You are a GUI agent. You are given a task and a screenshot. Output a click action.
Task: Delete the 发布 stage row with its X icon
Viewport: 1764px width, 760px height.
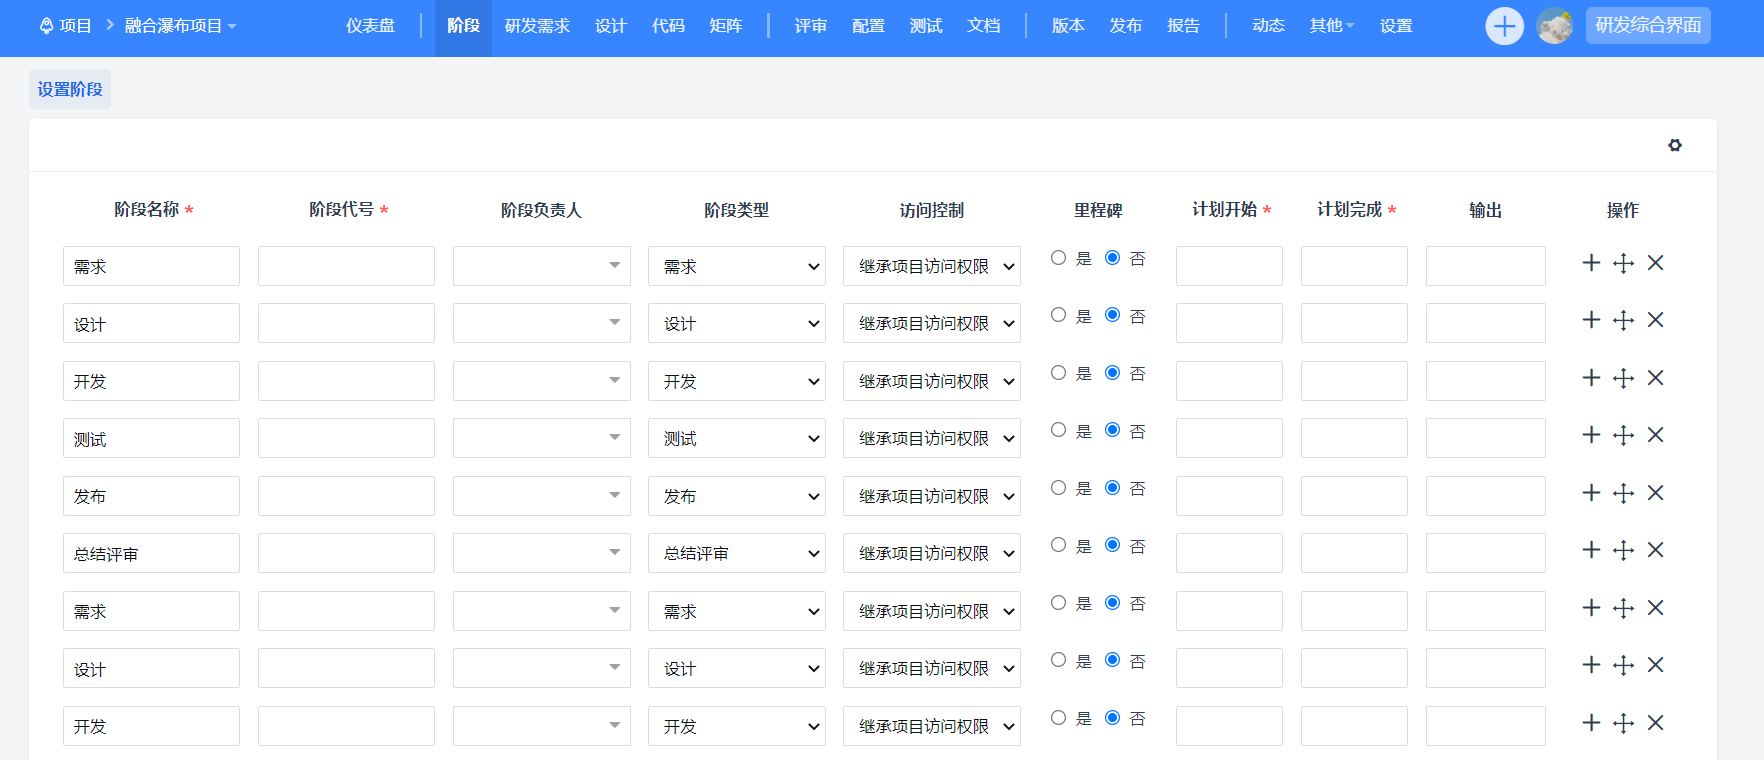1655,493
